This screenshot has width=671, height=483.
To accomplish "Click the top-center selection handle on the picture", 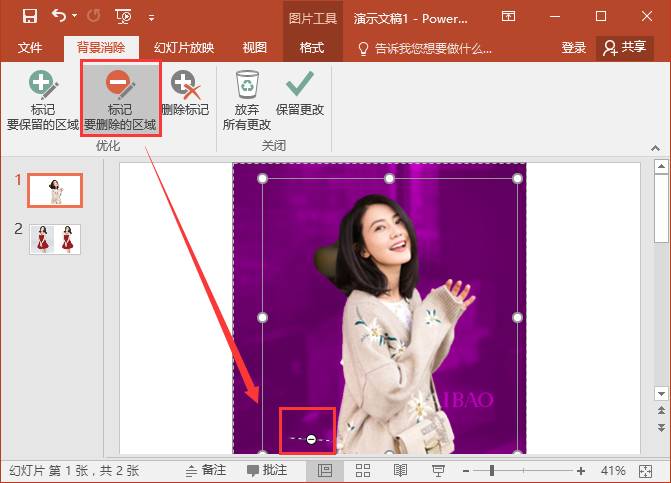I will (x=389, y=178).
